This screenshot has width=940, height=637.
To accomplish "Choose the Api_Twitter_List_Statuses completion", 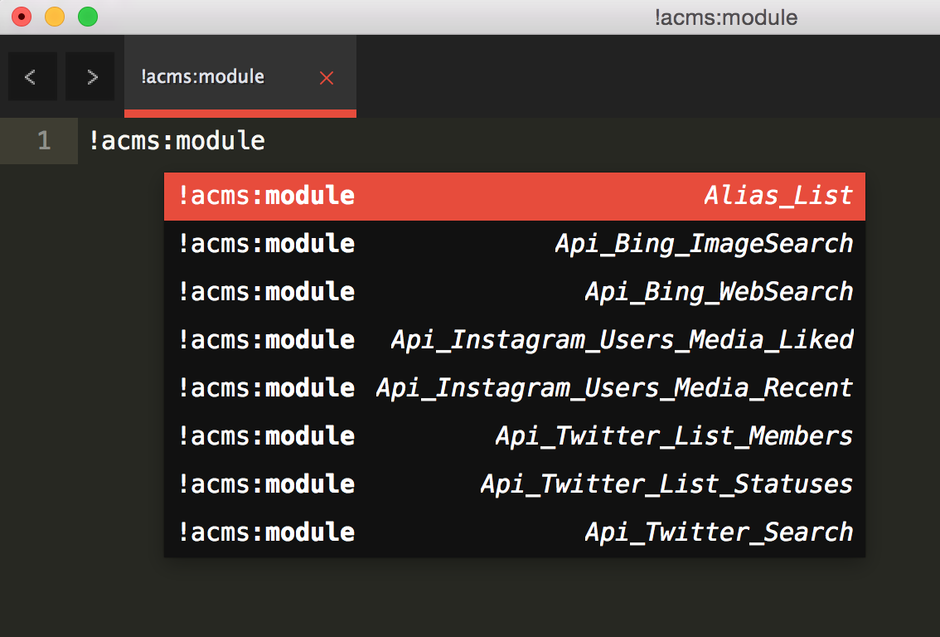I will pos(514,484).
